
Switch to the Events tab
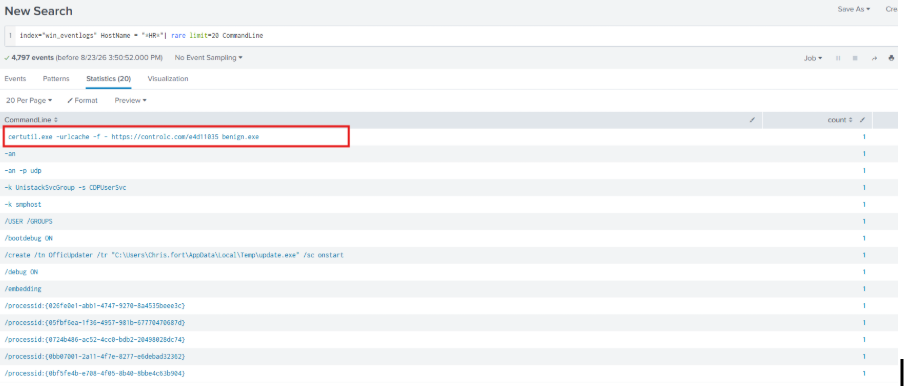[15, 78]
